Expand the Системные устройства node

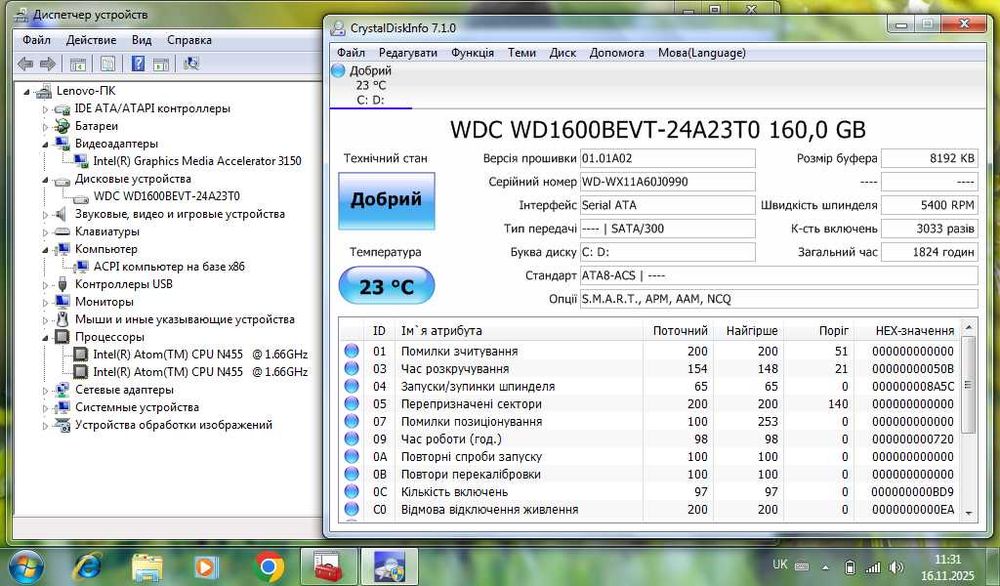45,408
